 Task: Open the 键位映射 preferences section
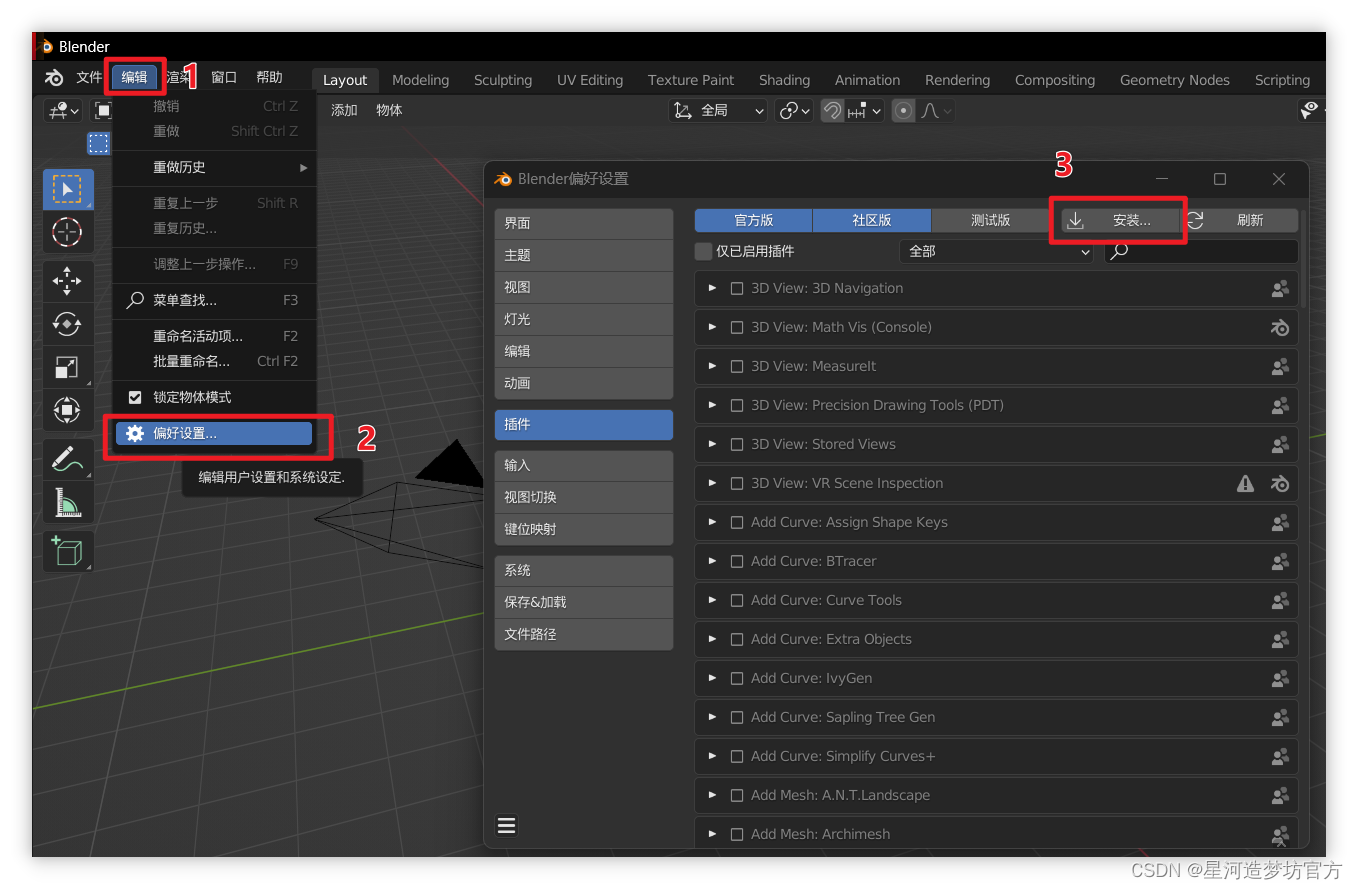point(584,529)
